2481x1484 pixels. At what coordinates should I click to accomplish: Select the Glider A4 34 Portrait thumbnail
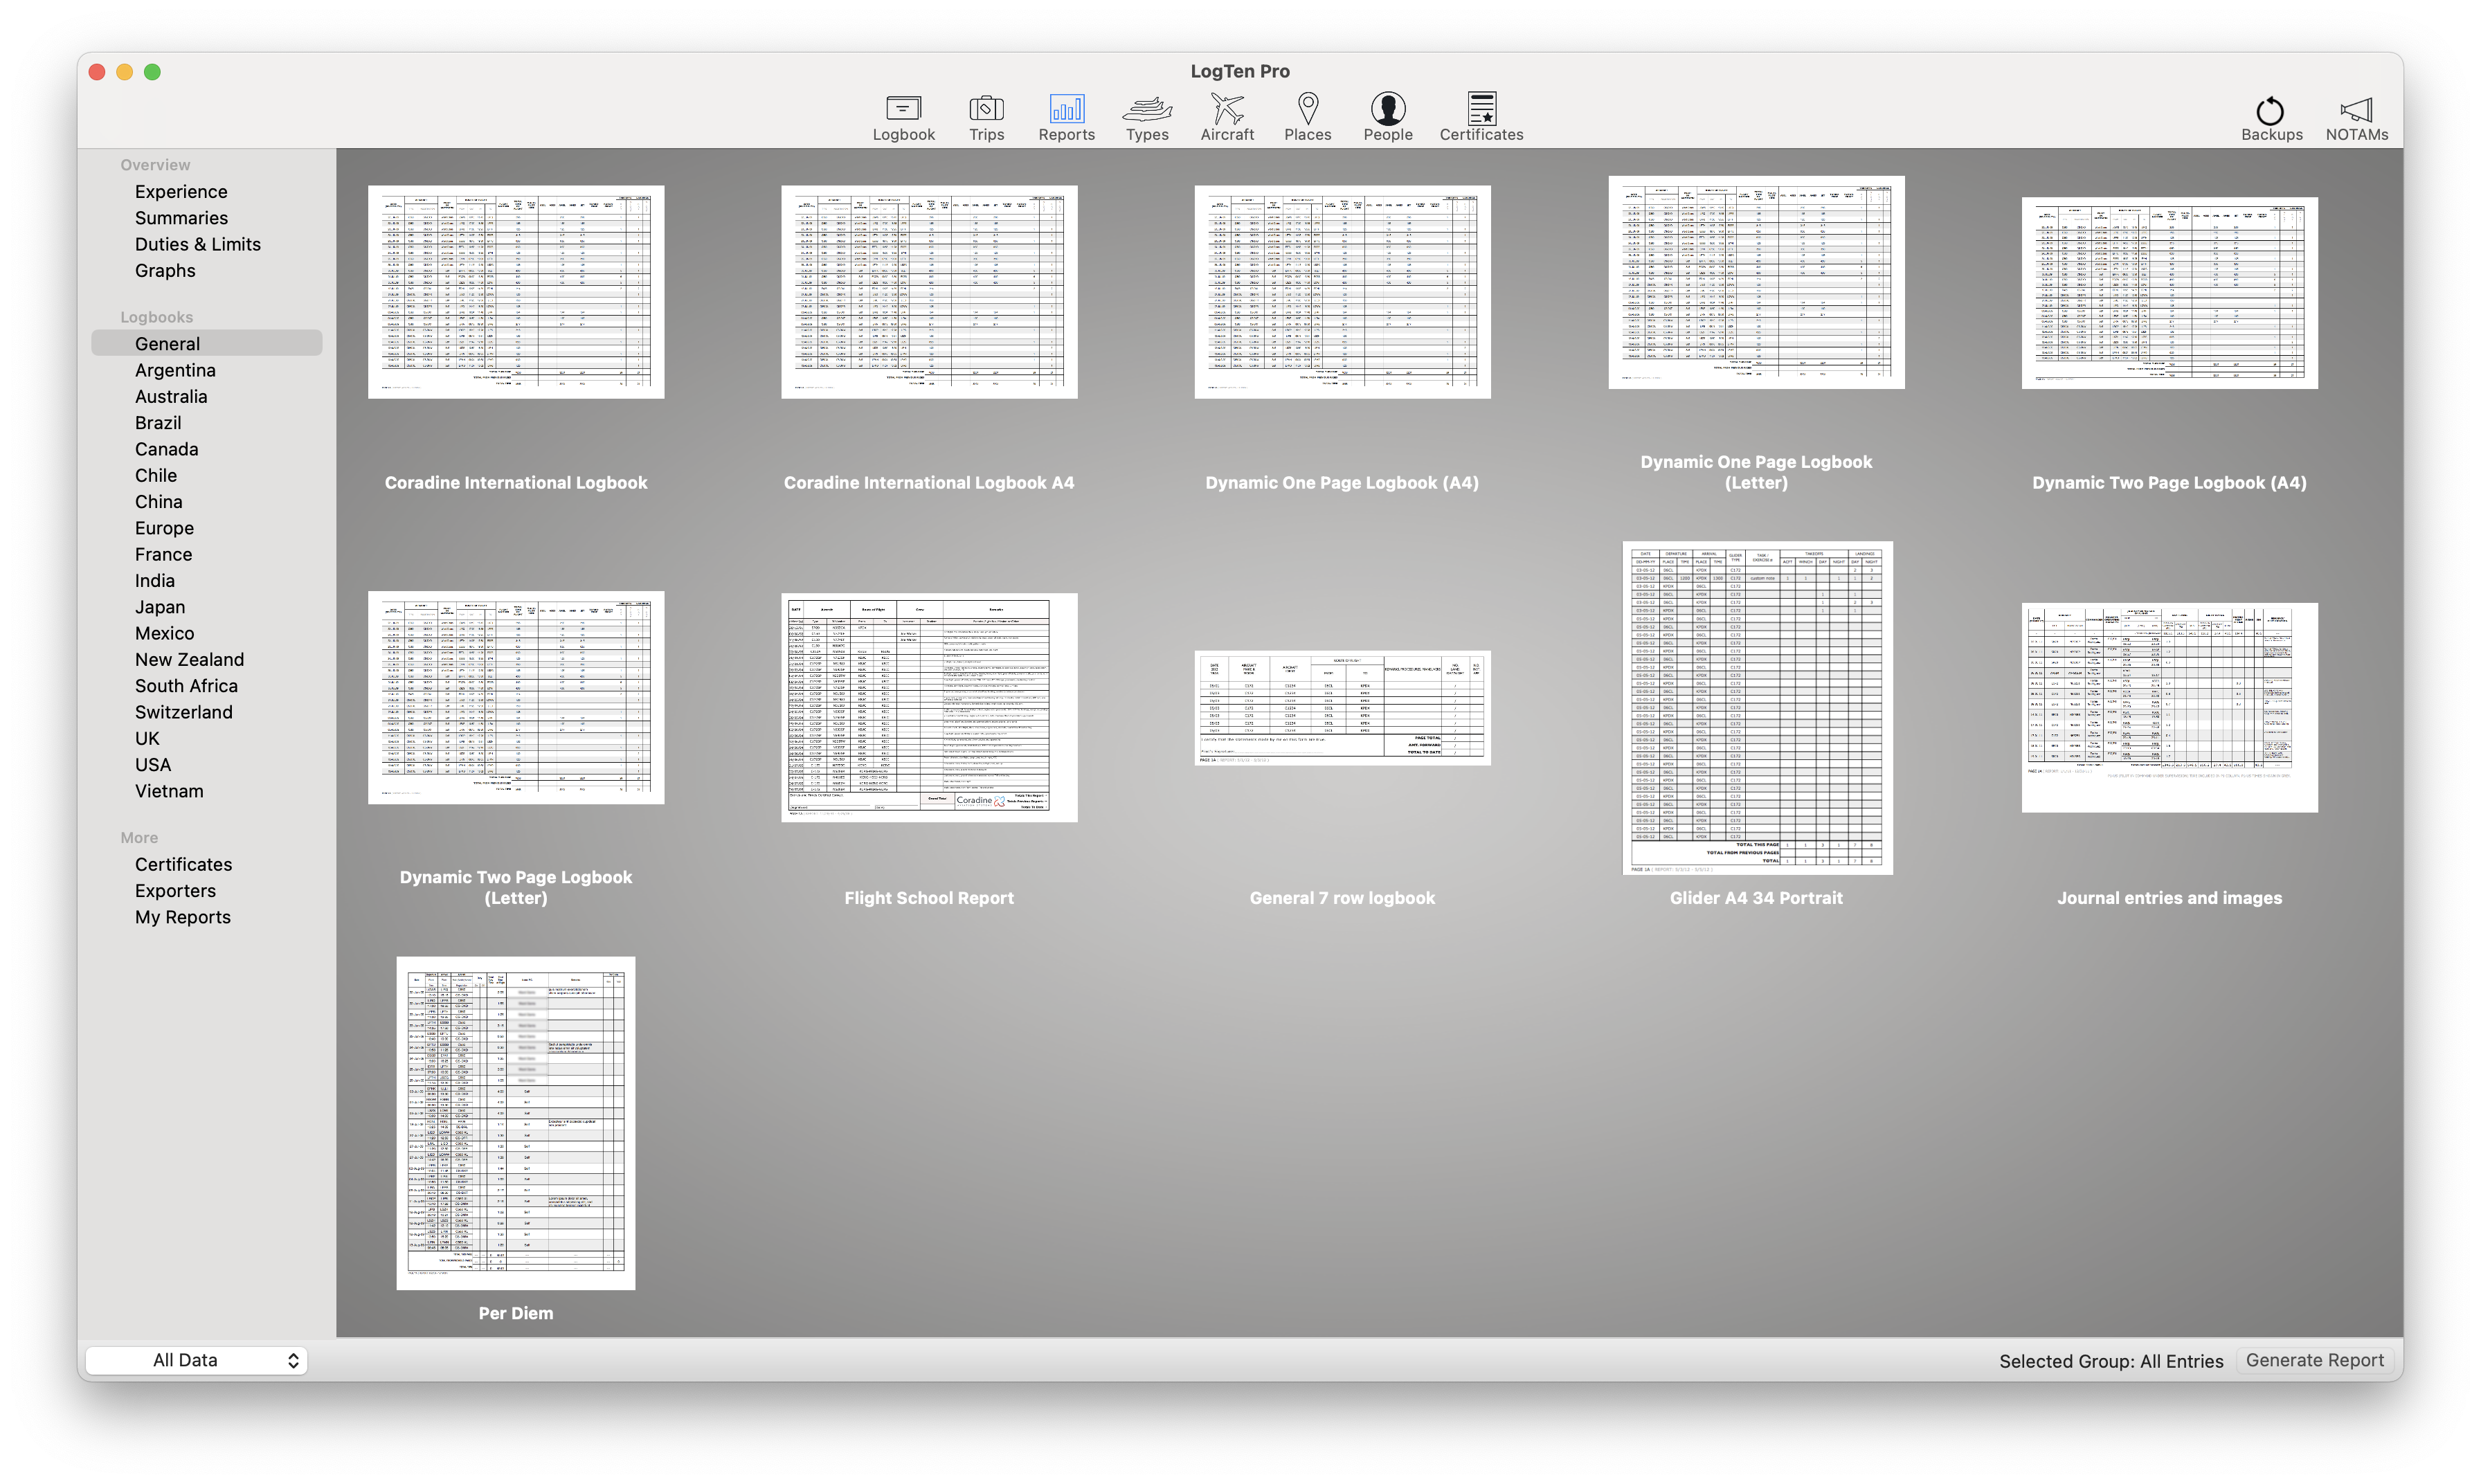click(1757, 708)
